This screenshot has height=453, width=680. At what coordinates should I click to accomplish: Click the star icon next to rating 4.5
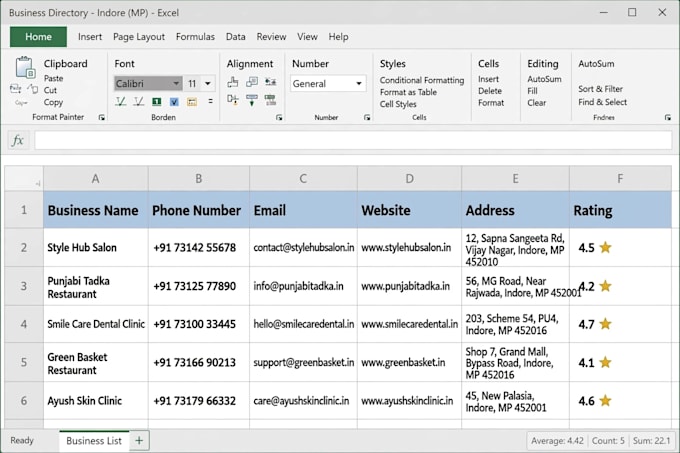pyautogui.click(x=605, y=248)
